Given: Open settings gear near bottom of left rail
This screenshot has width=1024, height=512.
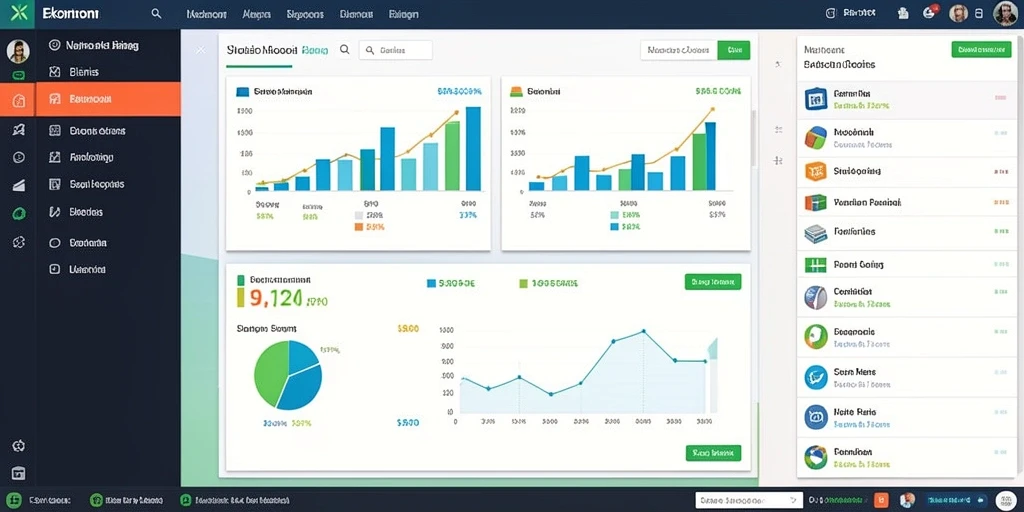Looking at the screenshot, I should click(19, 446).
